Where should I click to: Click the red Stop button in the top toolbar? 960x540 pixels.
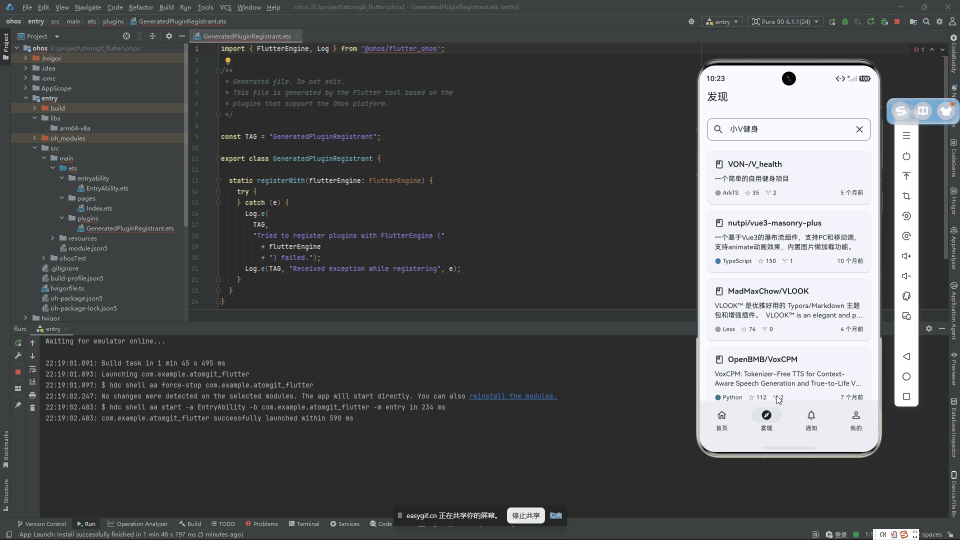pyautogui.click(x=897, y=21)
